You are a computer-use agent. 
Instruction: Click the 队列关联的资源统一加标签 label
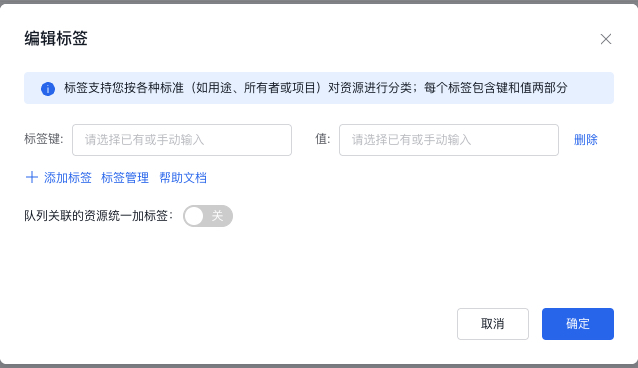coord(99,216)
